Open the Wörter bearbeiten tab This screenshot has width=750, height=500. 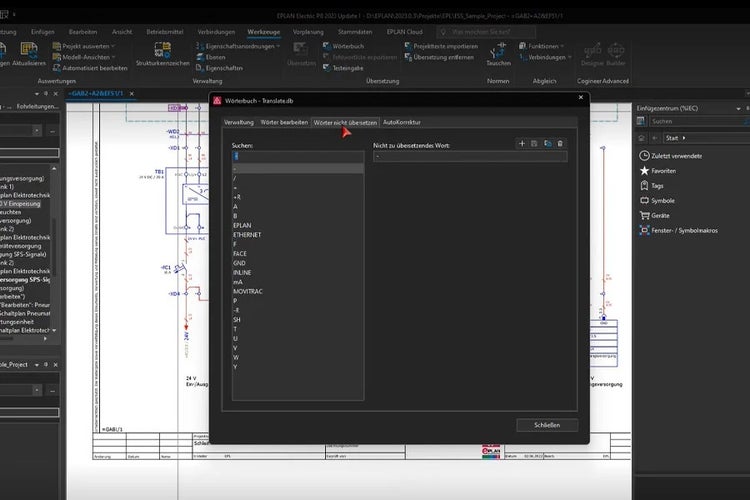(x=284, y=122)
